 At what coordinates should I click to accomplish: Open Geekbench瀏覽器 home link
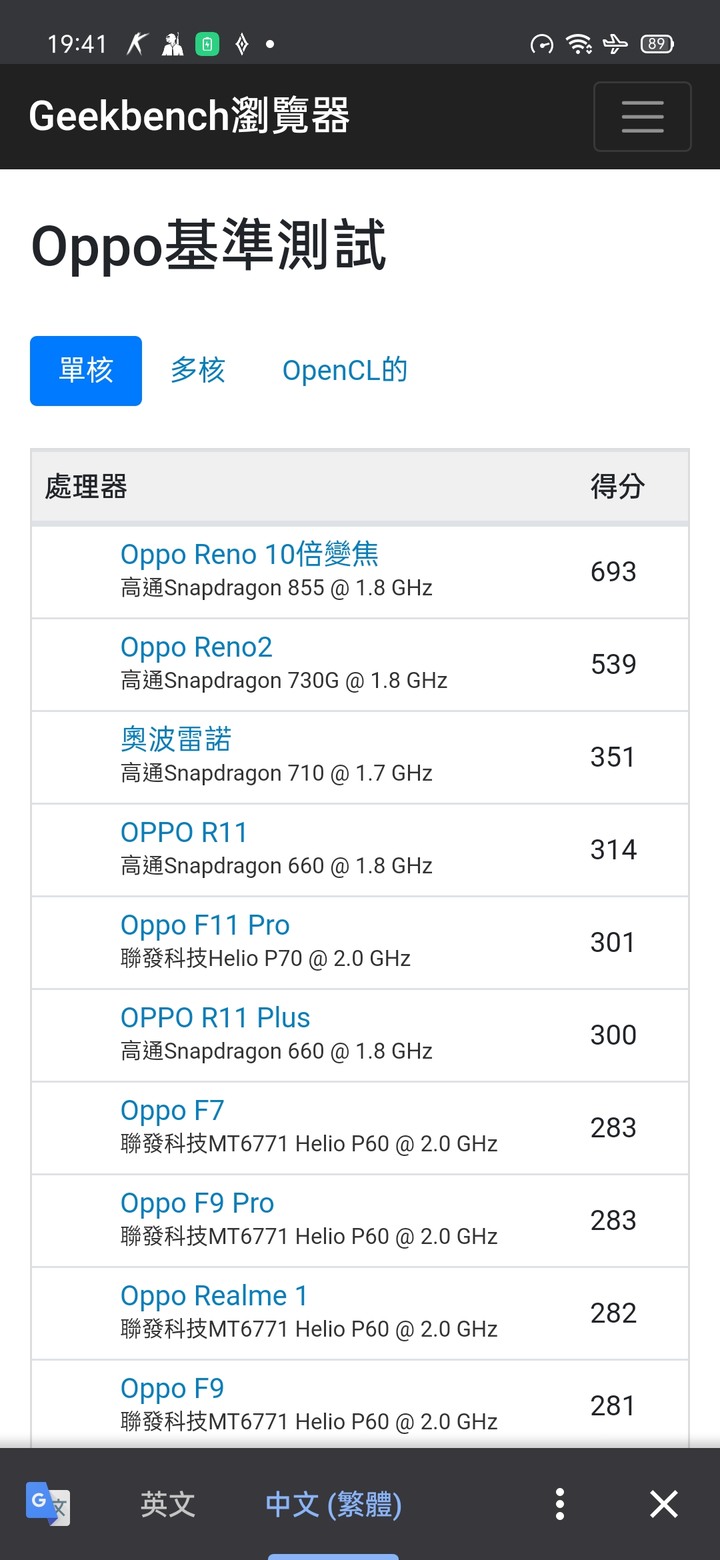coord(190,117)
